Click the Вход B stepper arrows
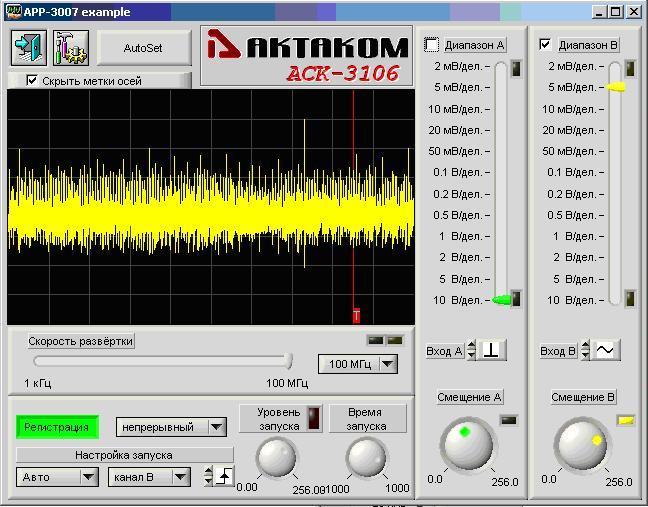648x507 pixels. coord(586,350)
